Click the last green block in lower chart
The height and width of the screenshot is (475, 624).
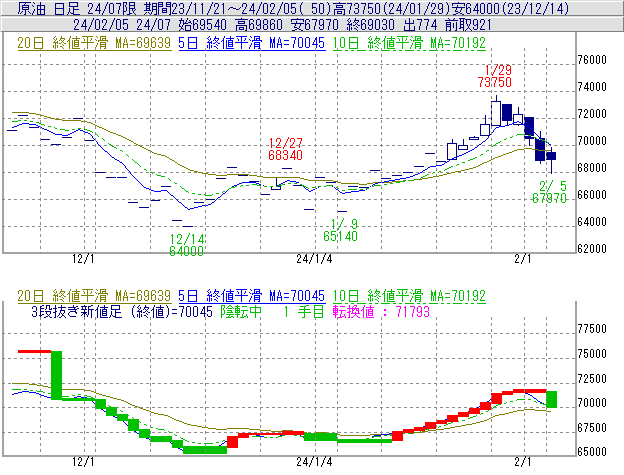click(552, 399)
